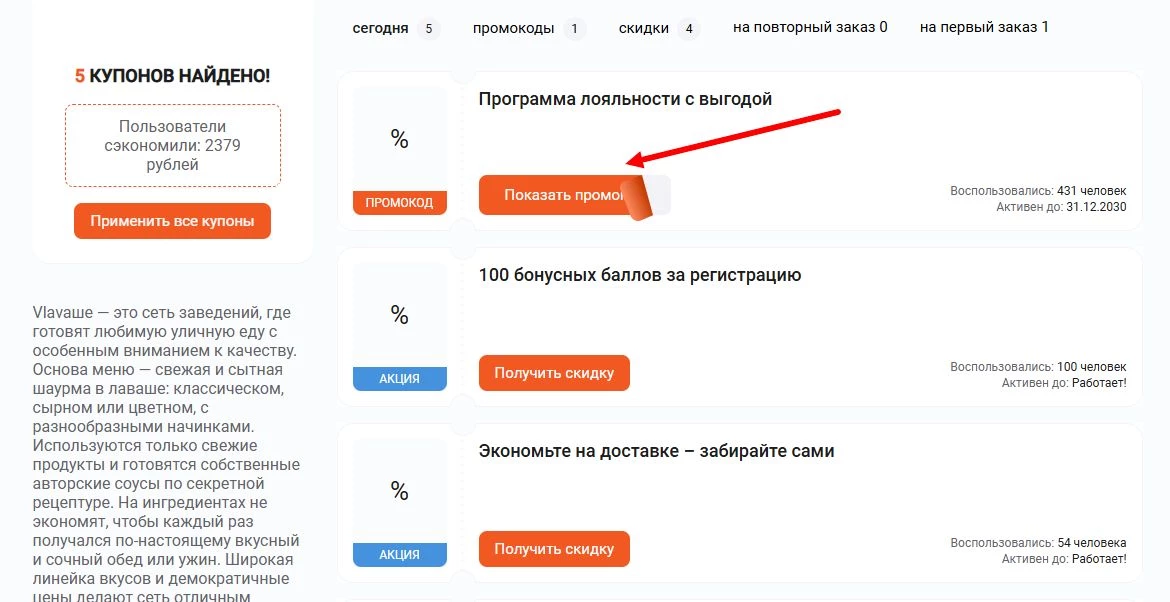
Task: Click the 5 counter badge next to сегодня
Action: [430, 29]
